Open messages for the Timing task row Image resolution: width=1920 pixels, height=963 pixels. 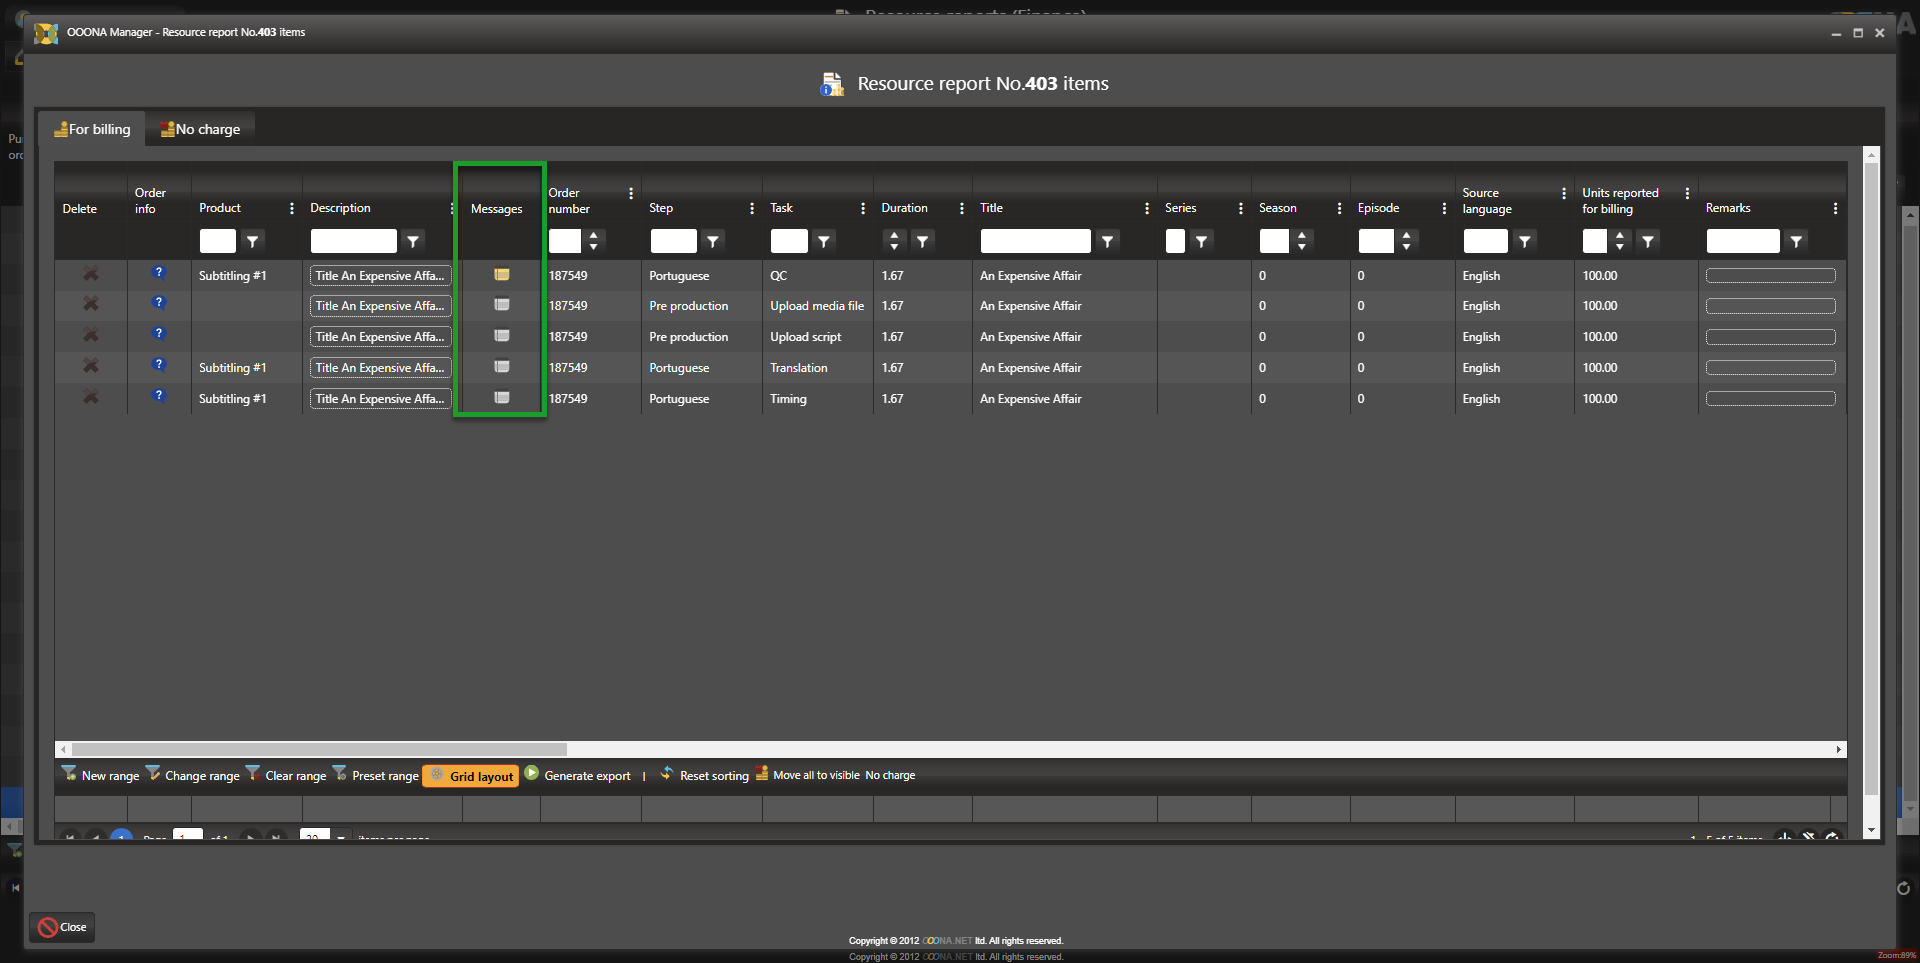pos(501,398)
